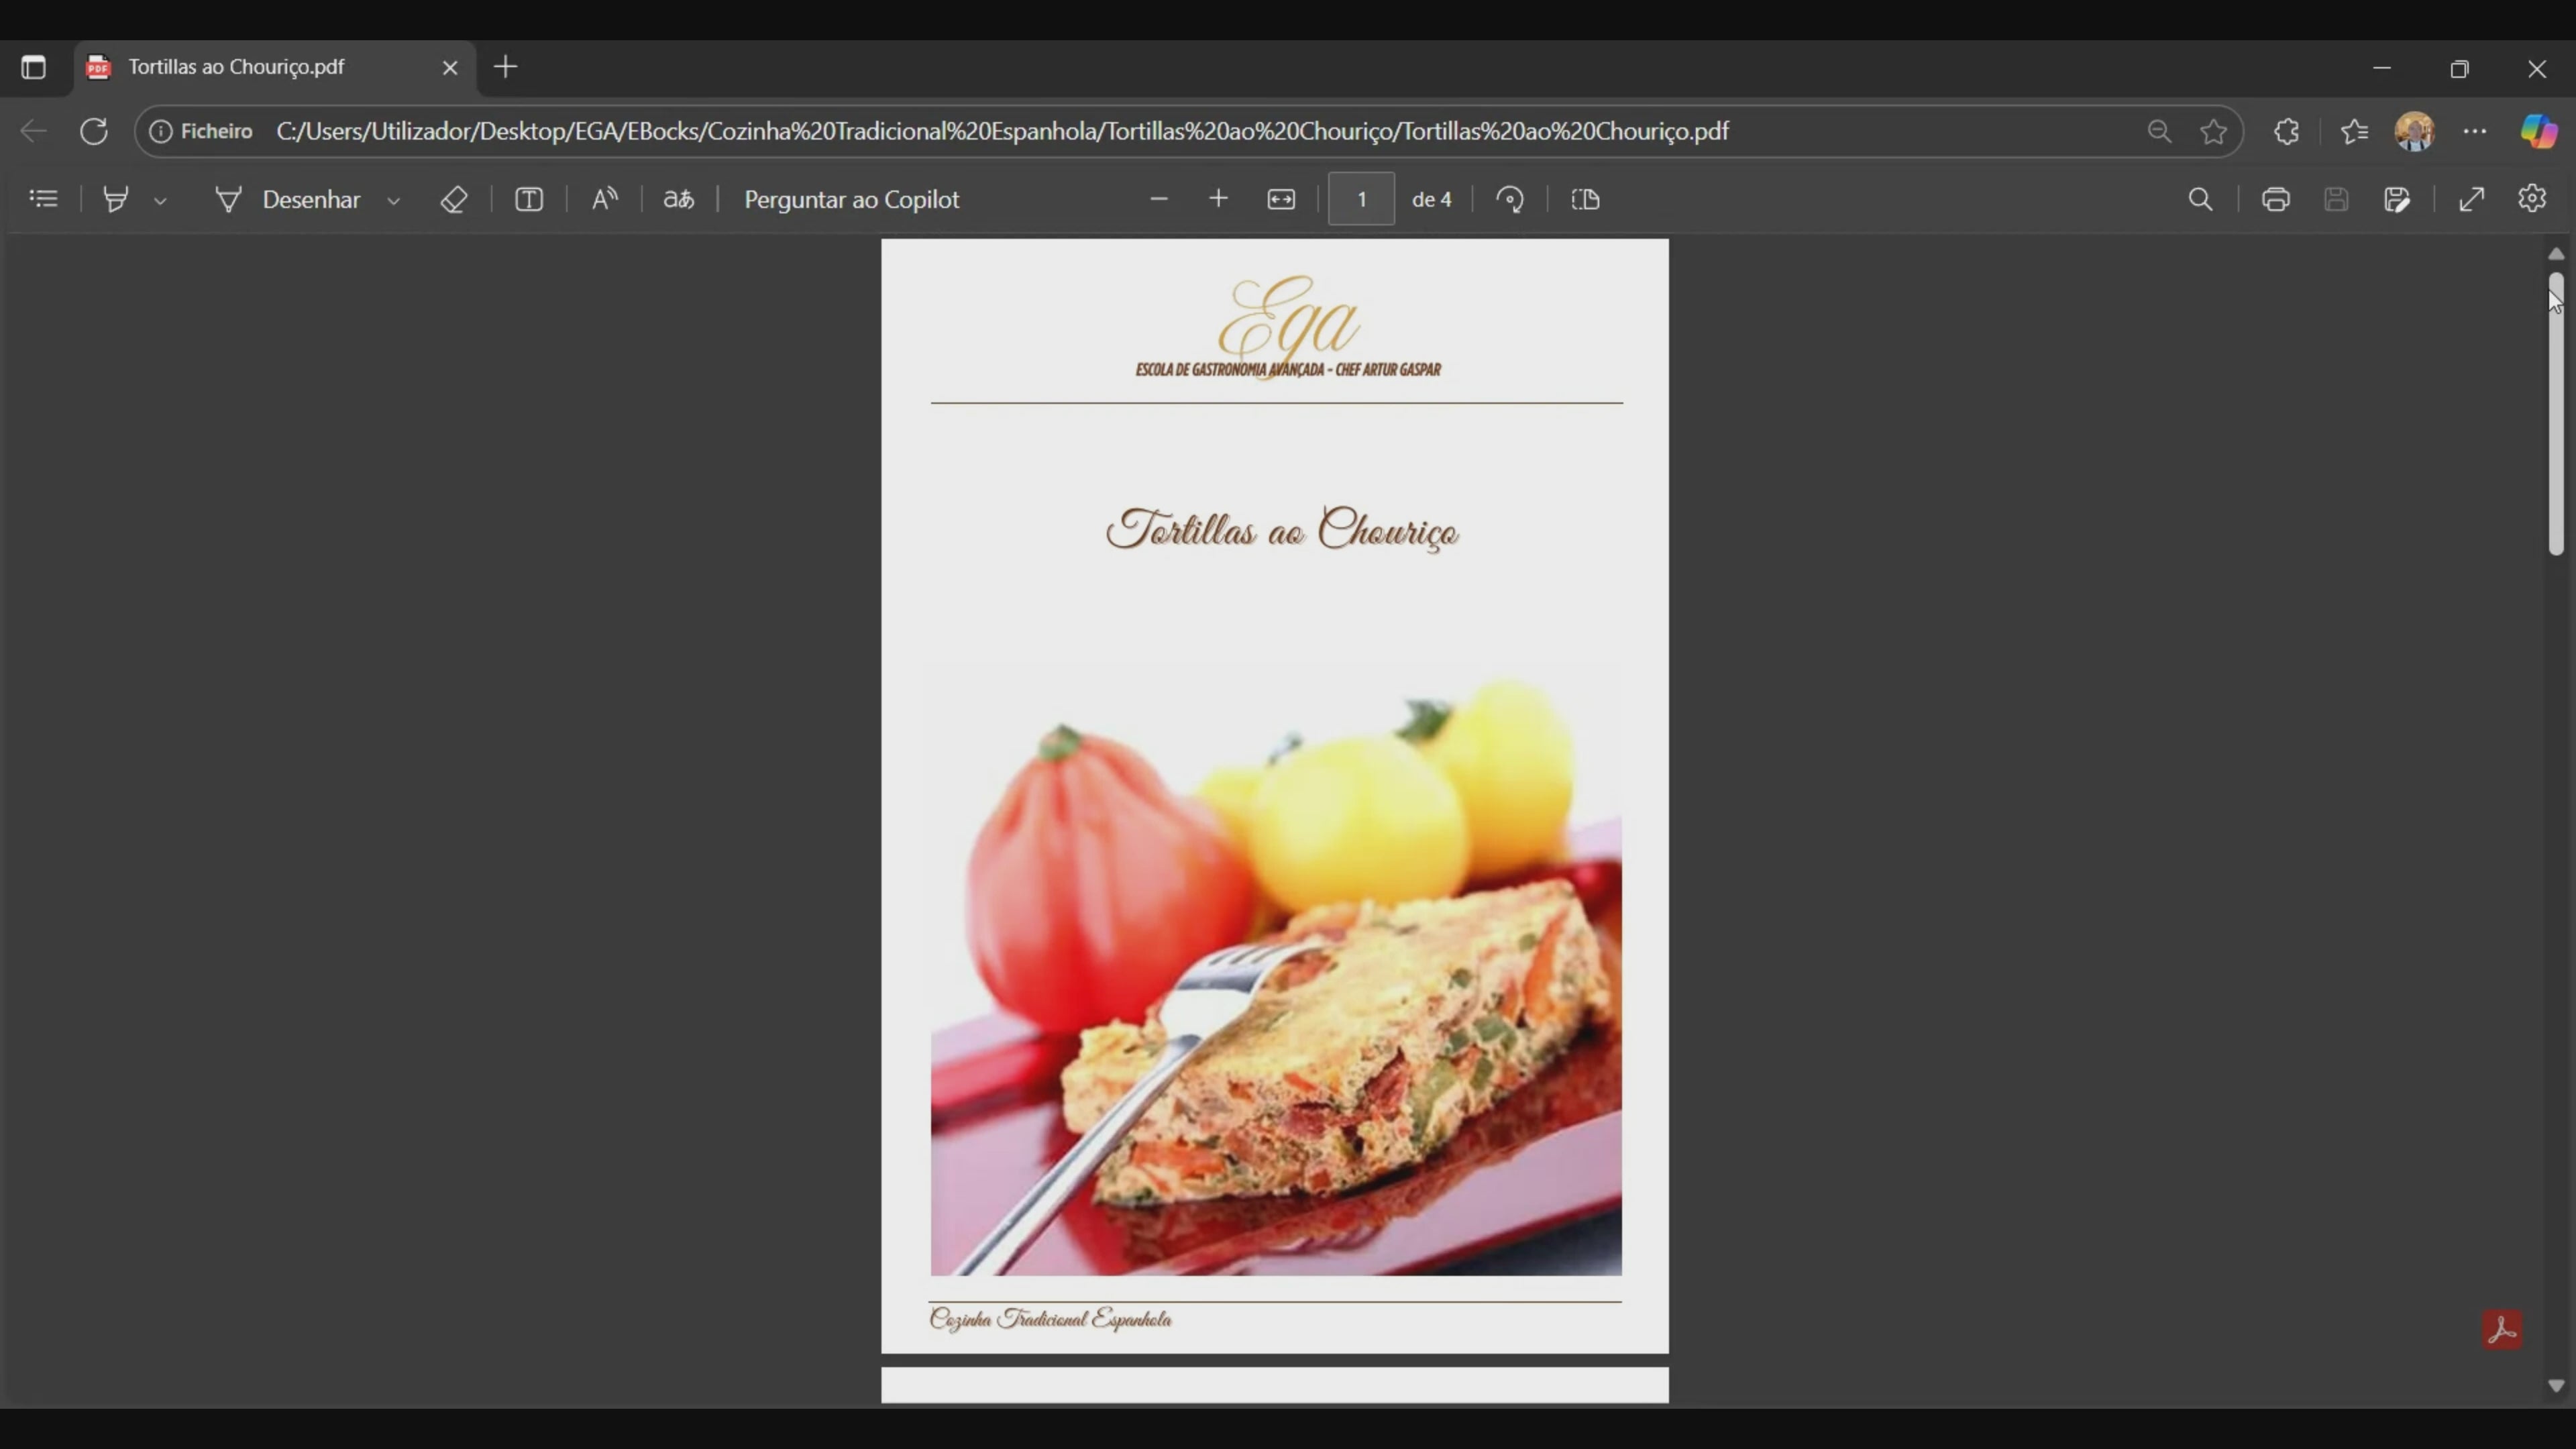Print the PDF document
Viewport: 2576px width, 1449px height.
(2276, 199)
